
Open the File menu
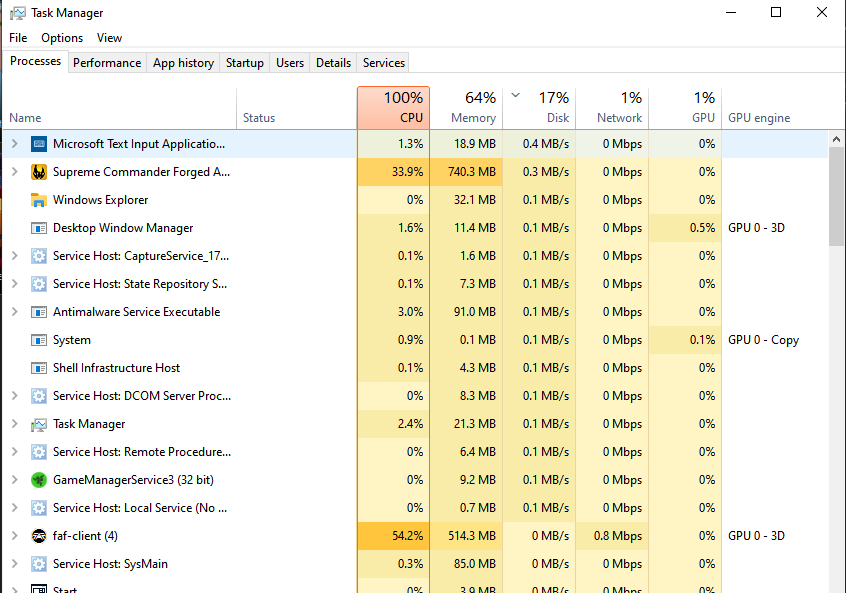pos(18,38)
